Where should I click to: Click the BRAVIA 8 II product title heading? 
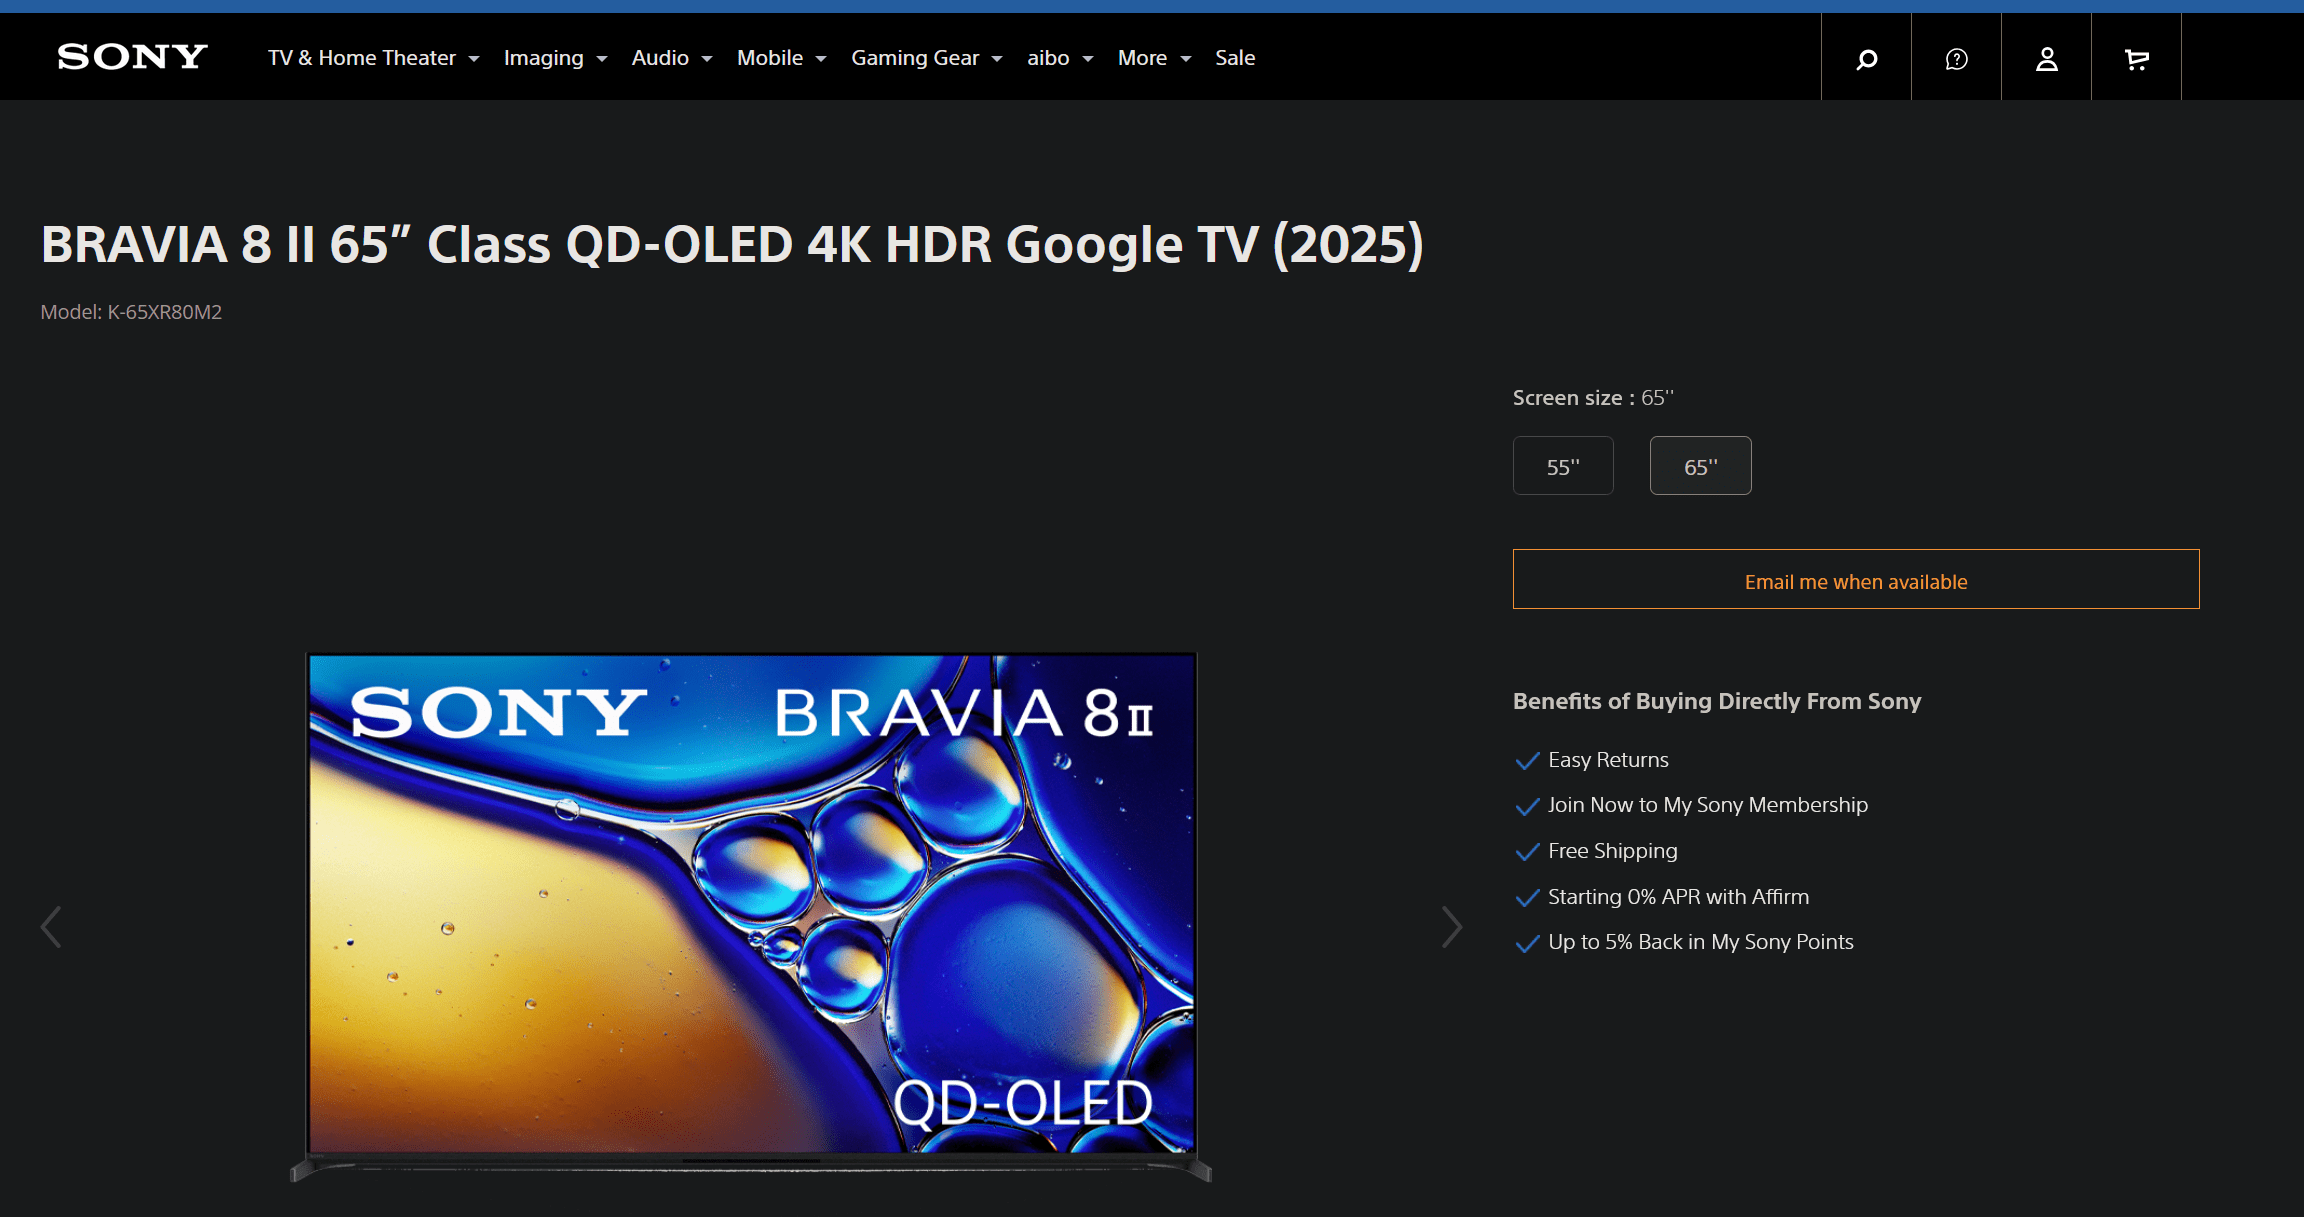pyautogui.click(x=732, y=244)
